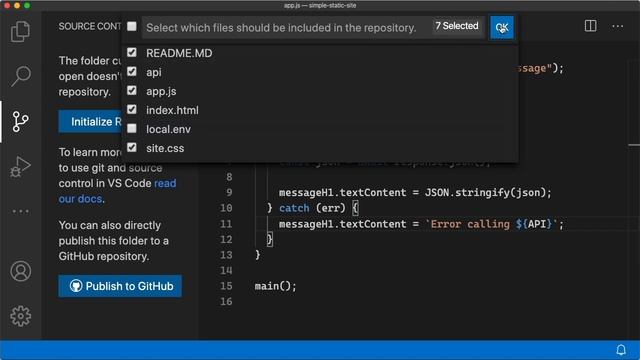Click the Publish to GitHub button
The width and height of the screenshot is (640, 360).
pyautogui.click(x=120, y=286)
